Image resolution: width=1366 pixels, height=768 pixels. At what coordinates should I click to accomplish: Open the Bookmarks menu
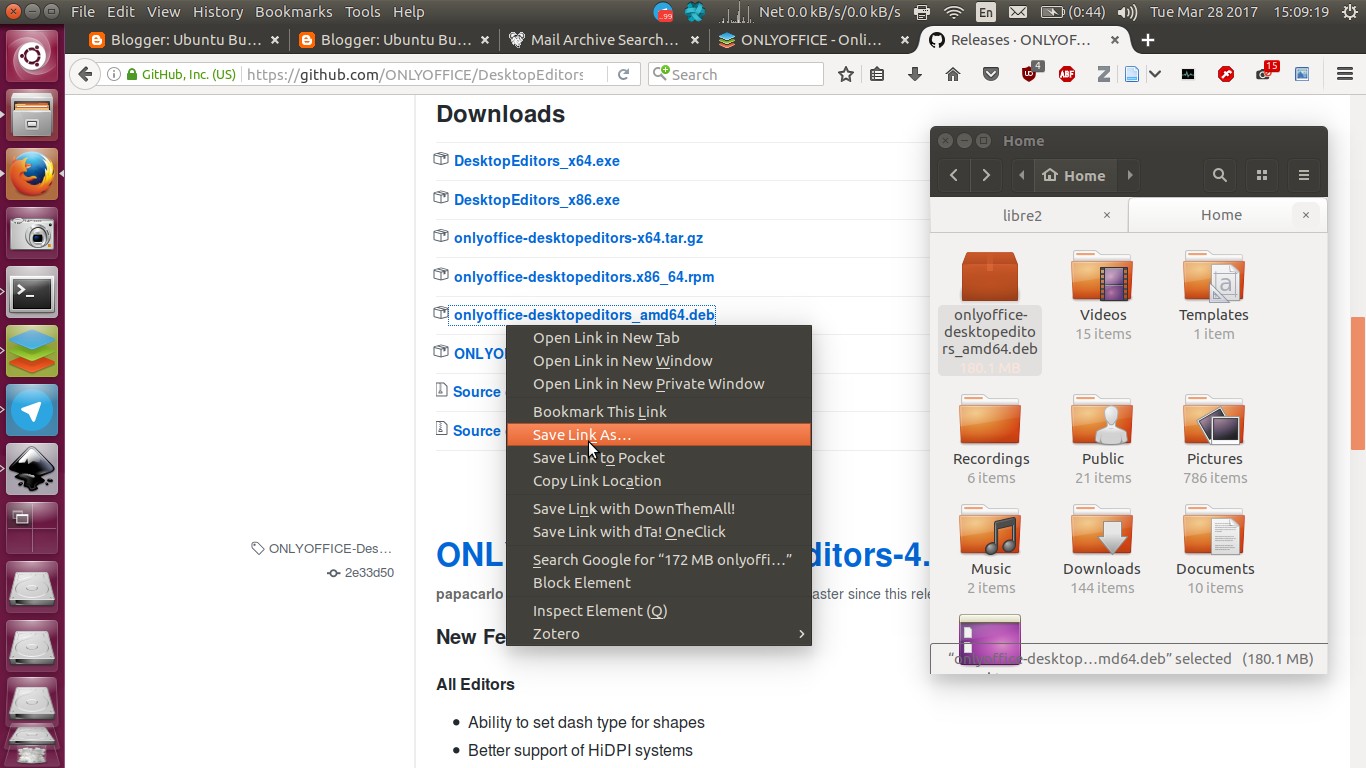[296, 12]
